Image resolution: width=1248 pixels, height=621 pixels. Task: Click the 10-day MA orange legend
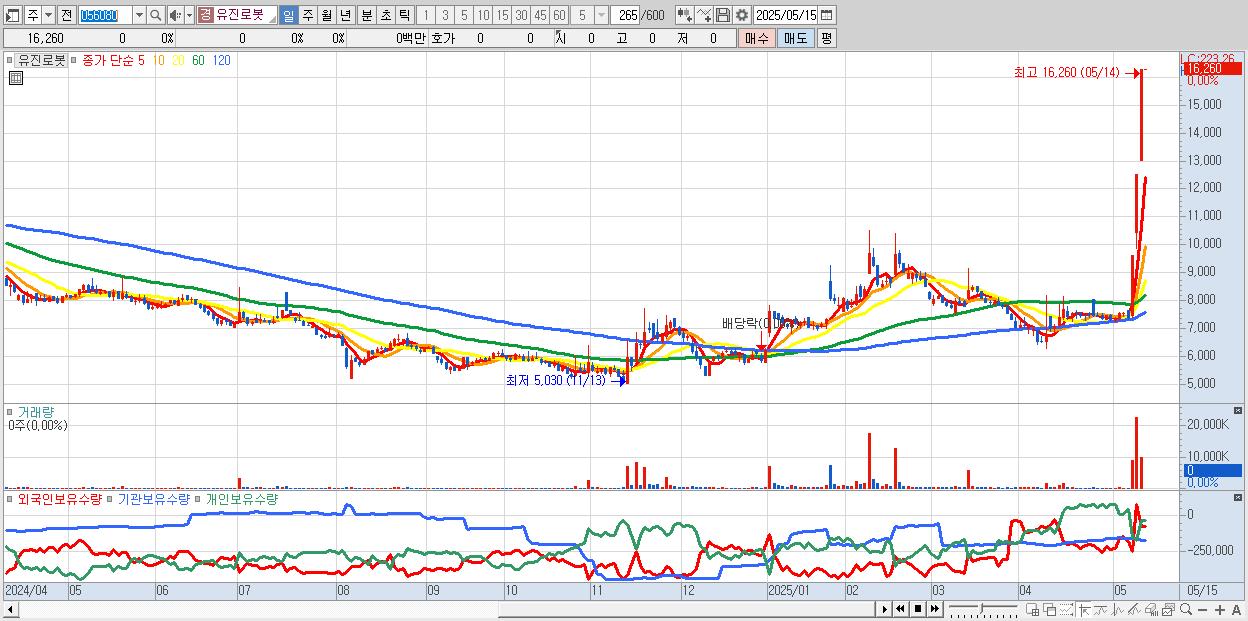(159, 60)
